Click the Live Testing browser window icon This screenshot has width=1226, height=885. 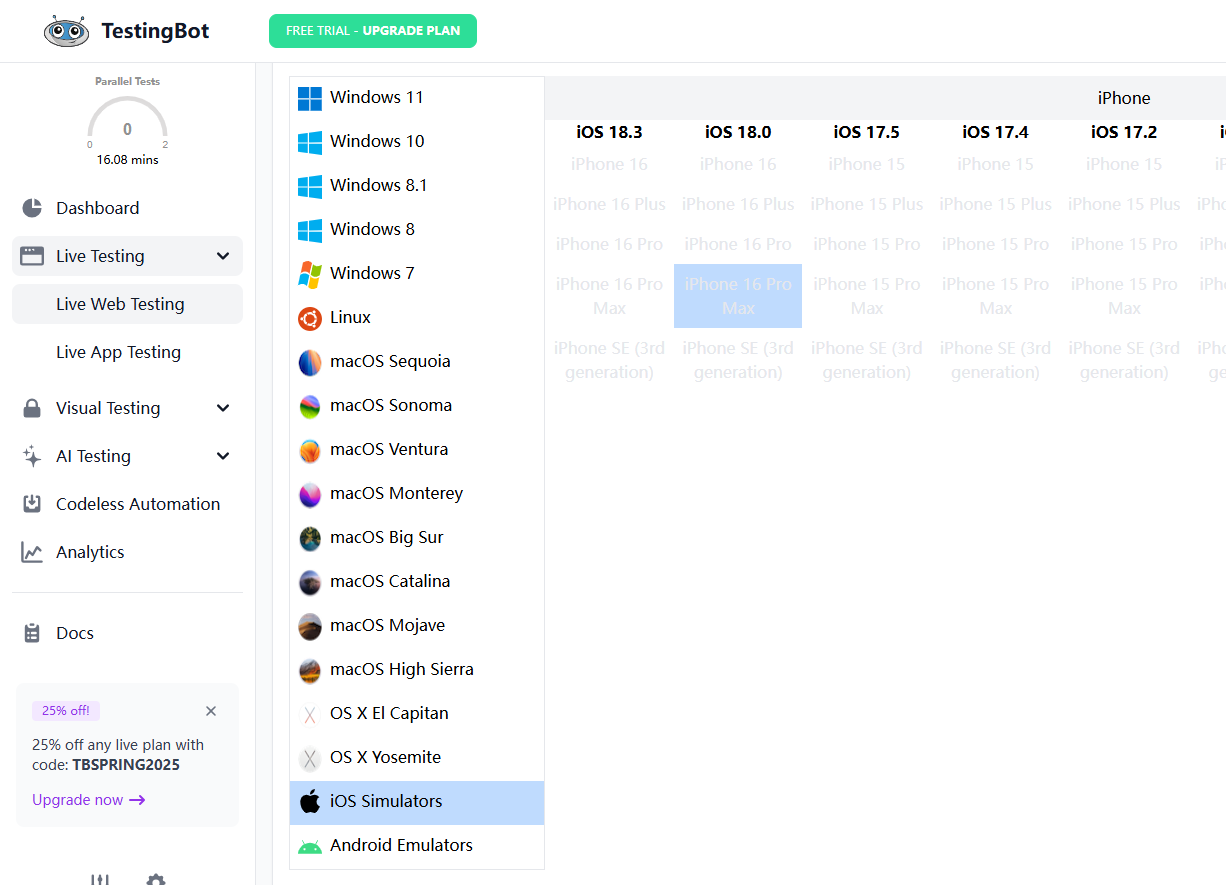(x=32, y=256)
